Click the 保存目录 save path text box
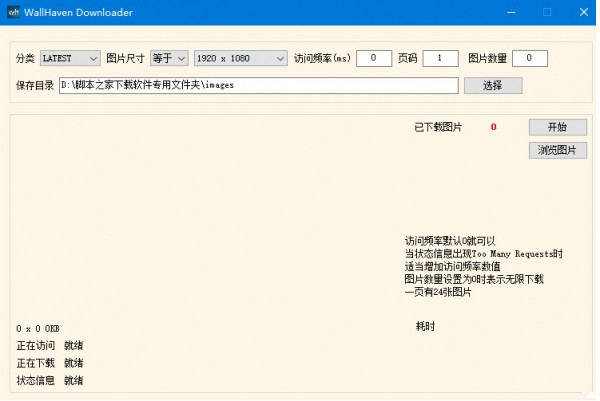 (x=259, y=85)
